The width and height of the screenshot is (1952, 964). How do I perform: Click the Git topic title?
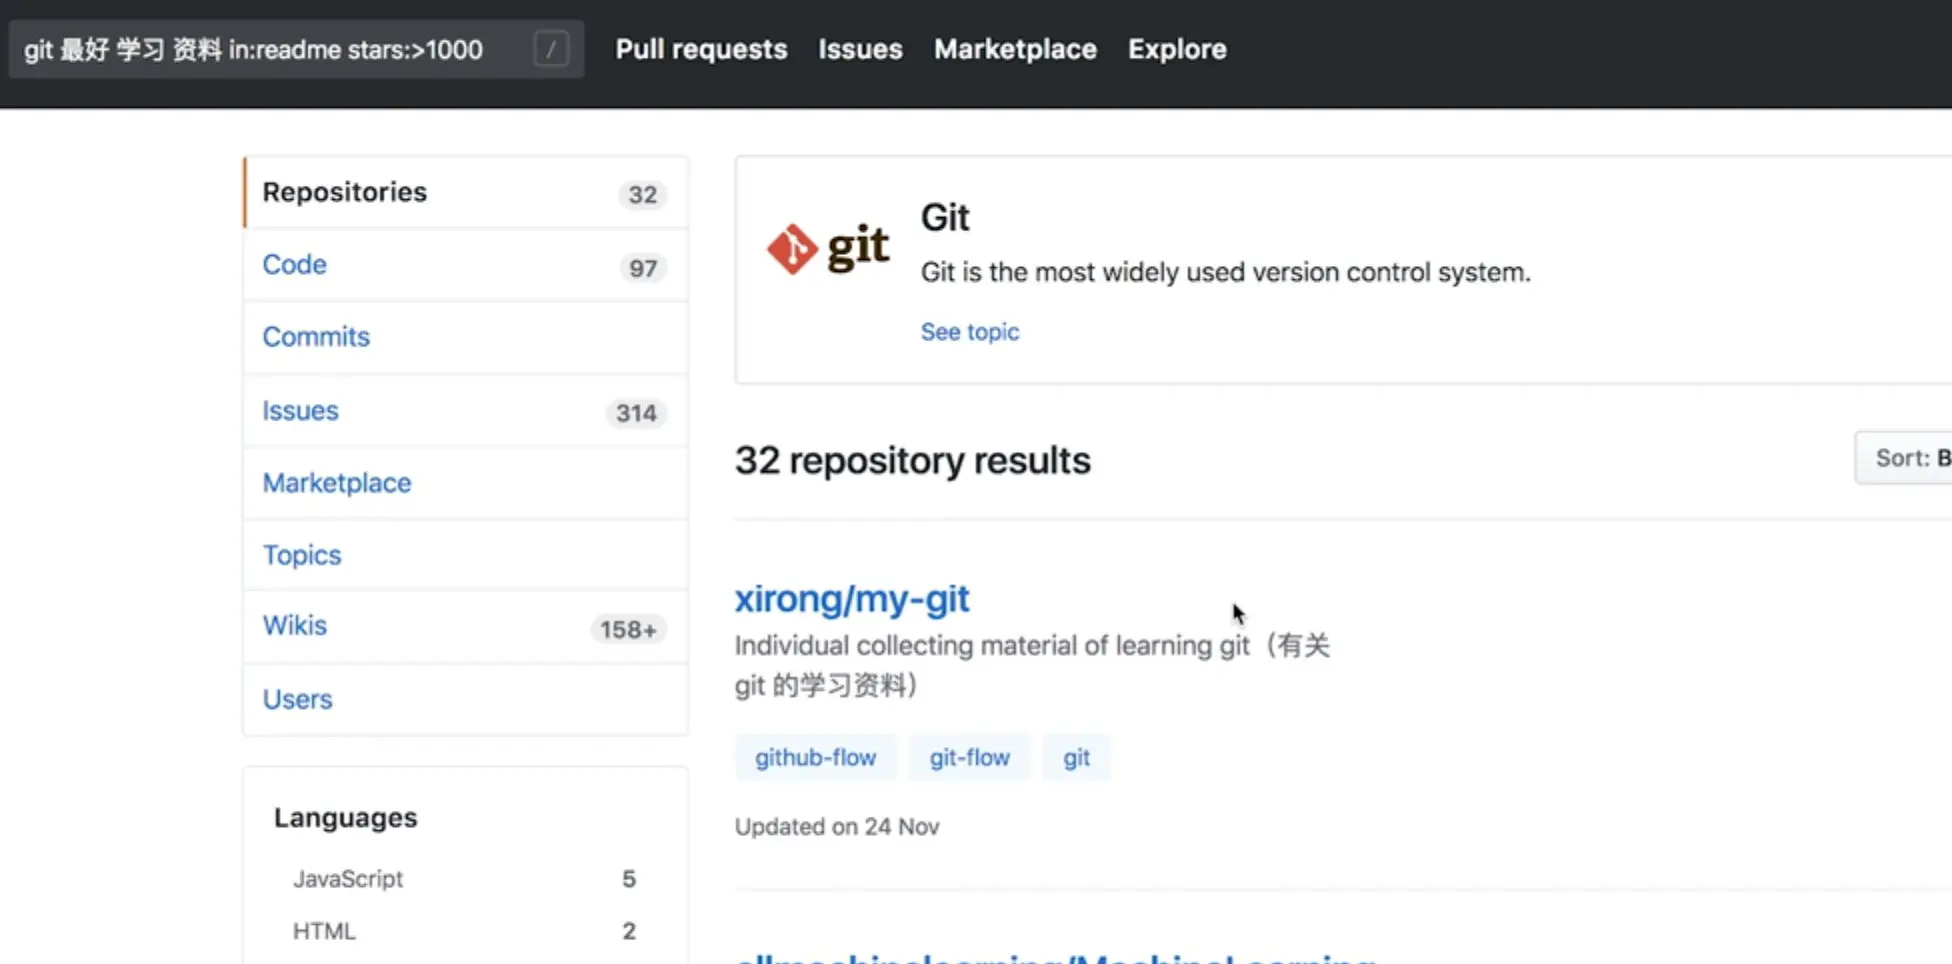pyautogui.click(x=945, y=218)
